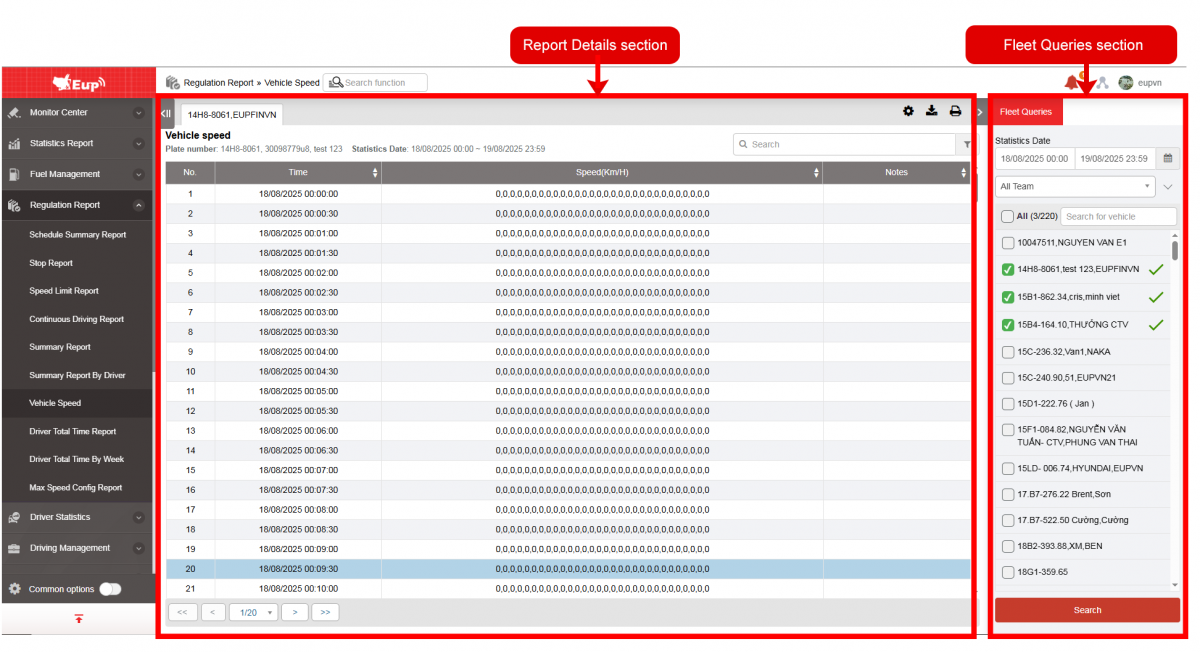The height and width of the screenshot is (652, 1200).
Task: Expand the Driving Management menu chevron
Action: pos(138,548)
